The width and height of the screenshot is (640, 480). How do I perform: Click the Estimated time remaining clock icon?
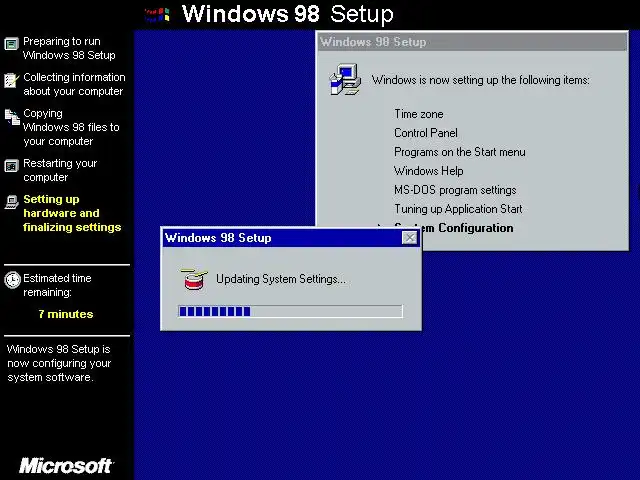click(12, 280)
